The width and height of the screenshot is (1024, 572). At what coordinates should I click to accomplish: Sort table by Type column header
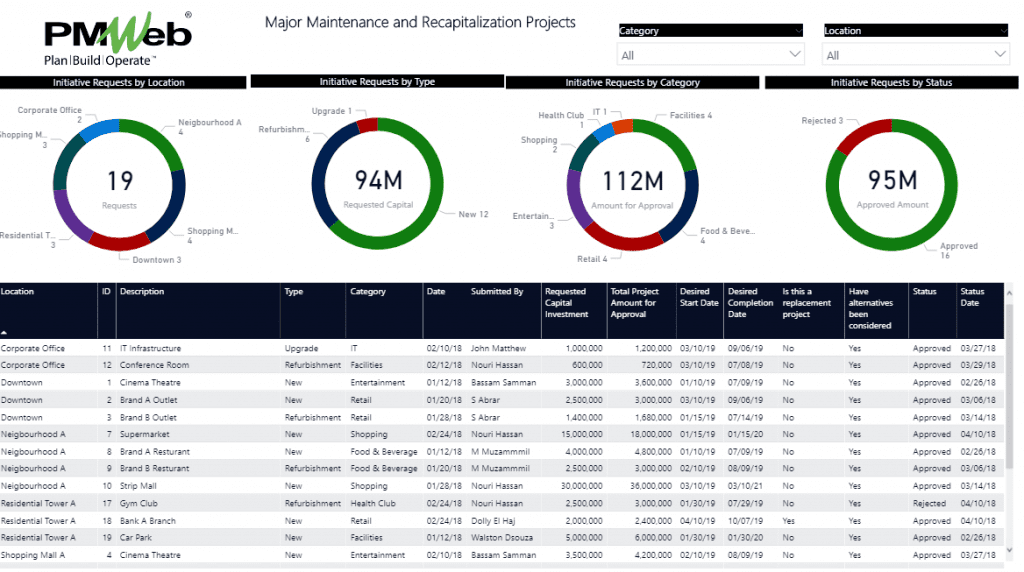click(x=294, y=291)
